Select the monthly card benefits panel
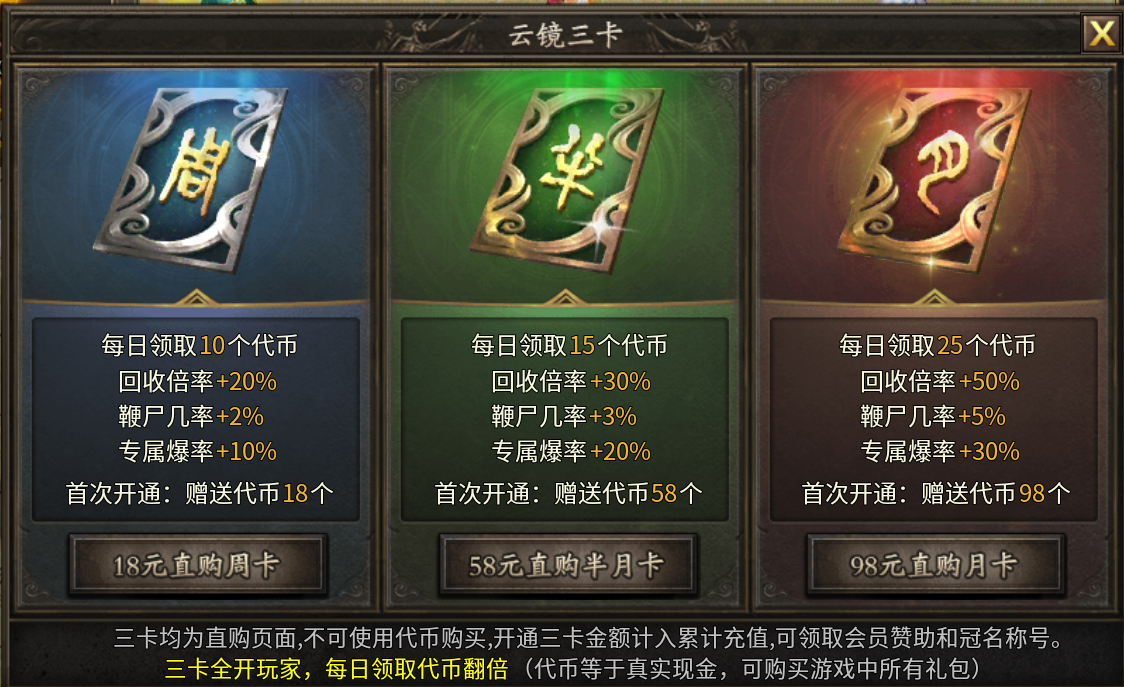Screen dimensions: 1124x687 (x=934, y=420)
